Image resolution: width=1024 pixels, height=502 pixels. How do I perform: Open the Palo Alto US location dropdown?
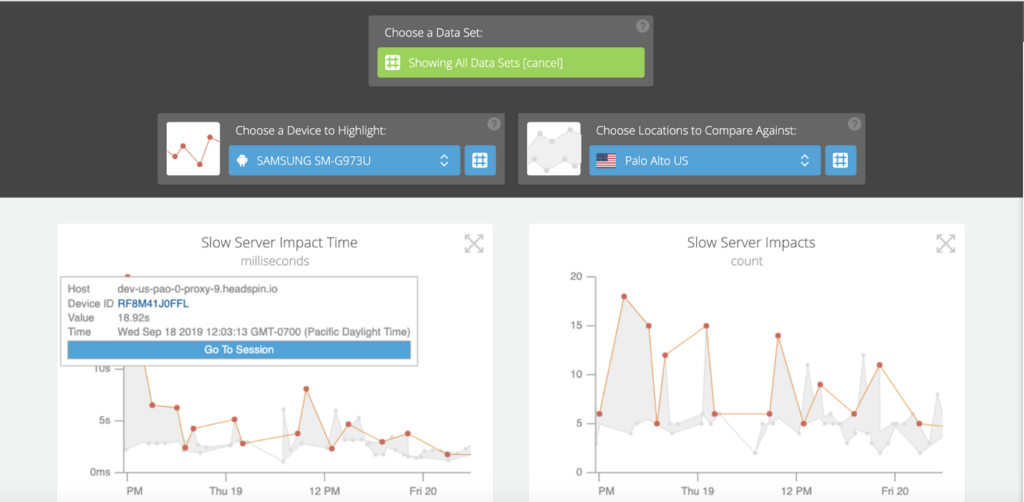[705, 161]
